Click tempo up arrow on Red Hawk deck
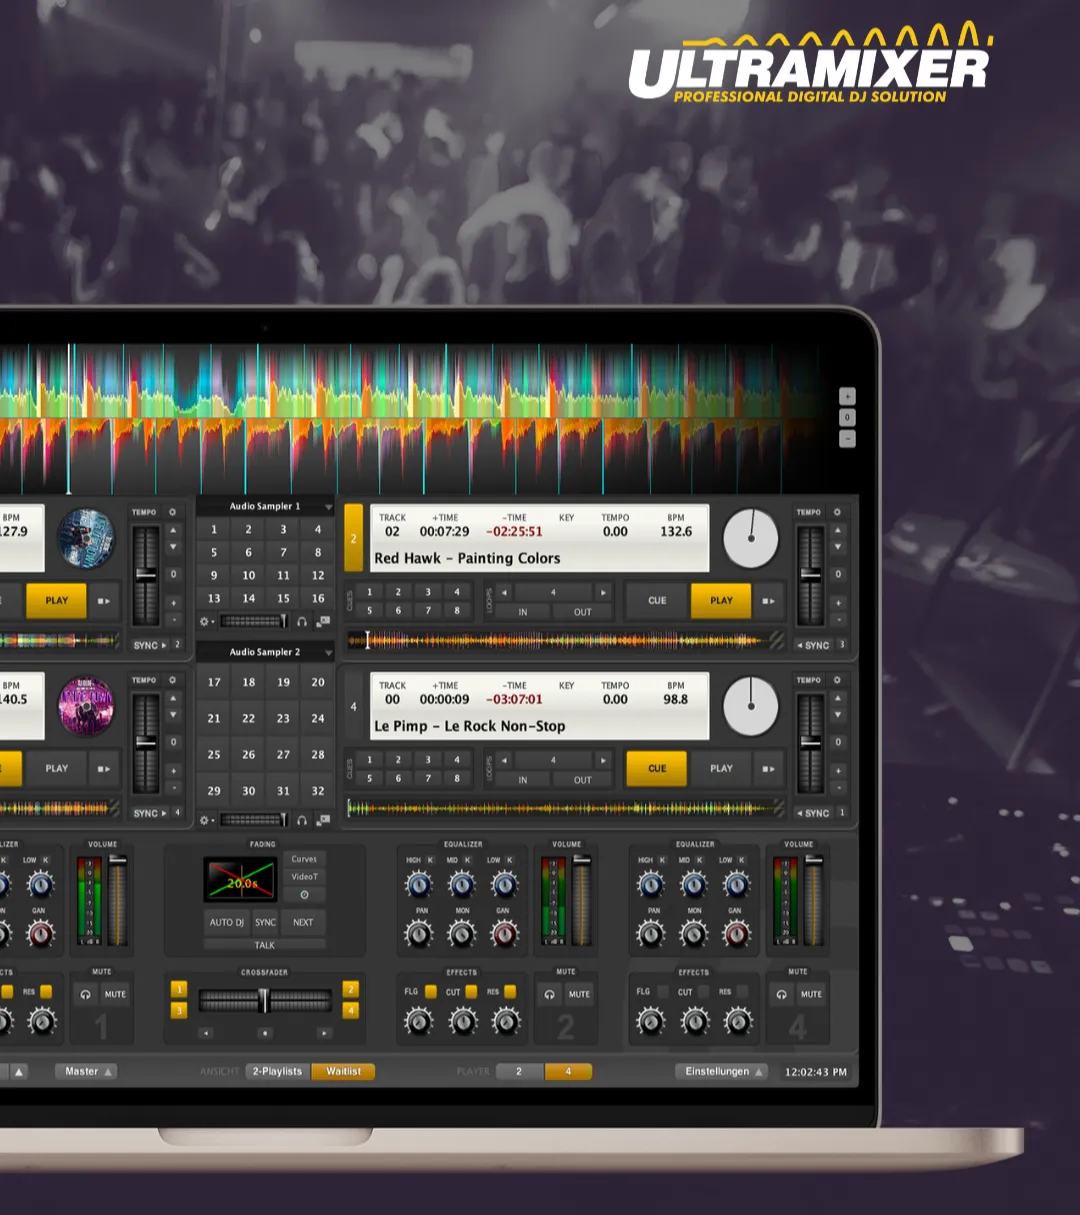The width and height of the screenshot is (1080, 1215). 838,530
